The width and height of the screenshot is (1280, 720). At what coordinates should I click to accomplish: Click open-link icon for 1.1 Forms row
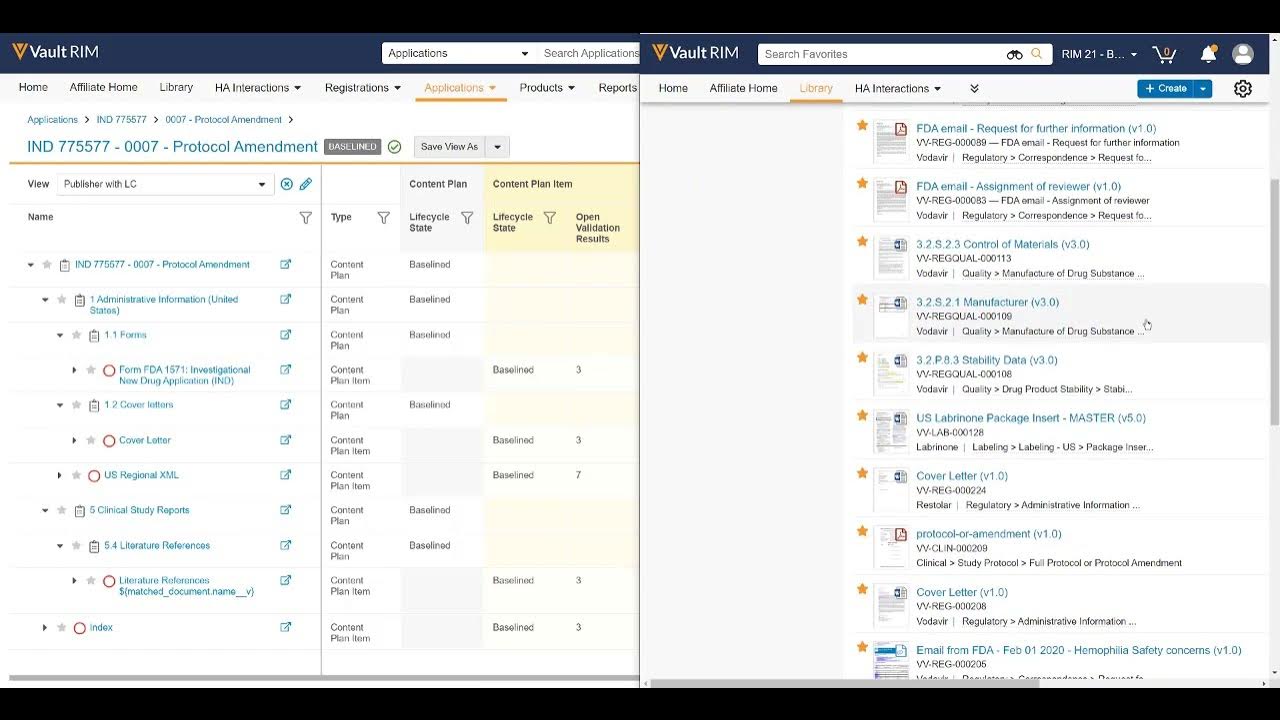pyautogui.click(x=285, y=335)
